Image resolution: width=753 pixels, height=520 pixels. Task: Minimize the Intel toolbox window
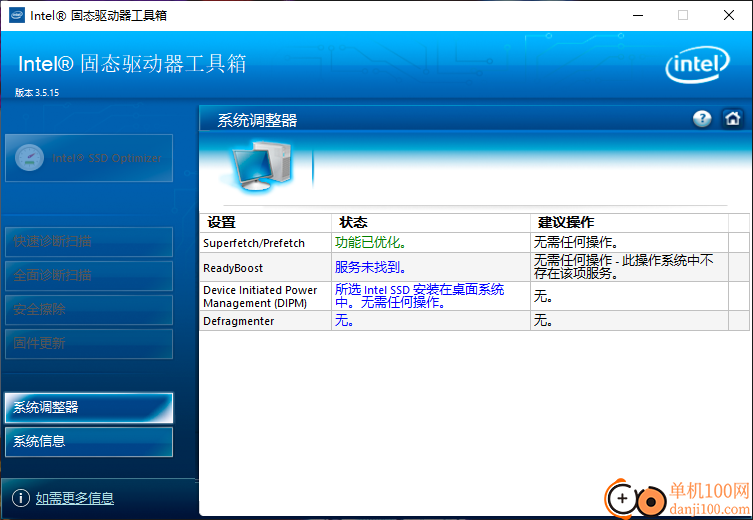[638, 15]
